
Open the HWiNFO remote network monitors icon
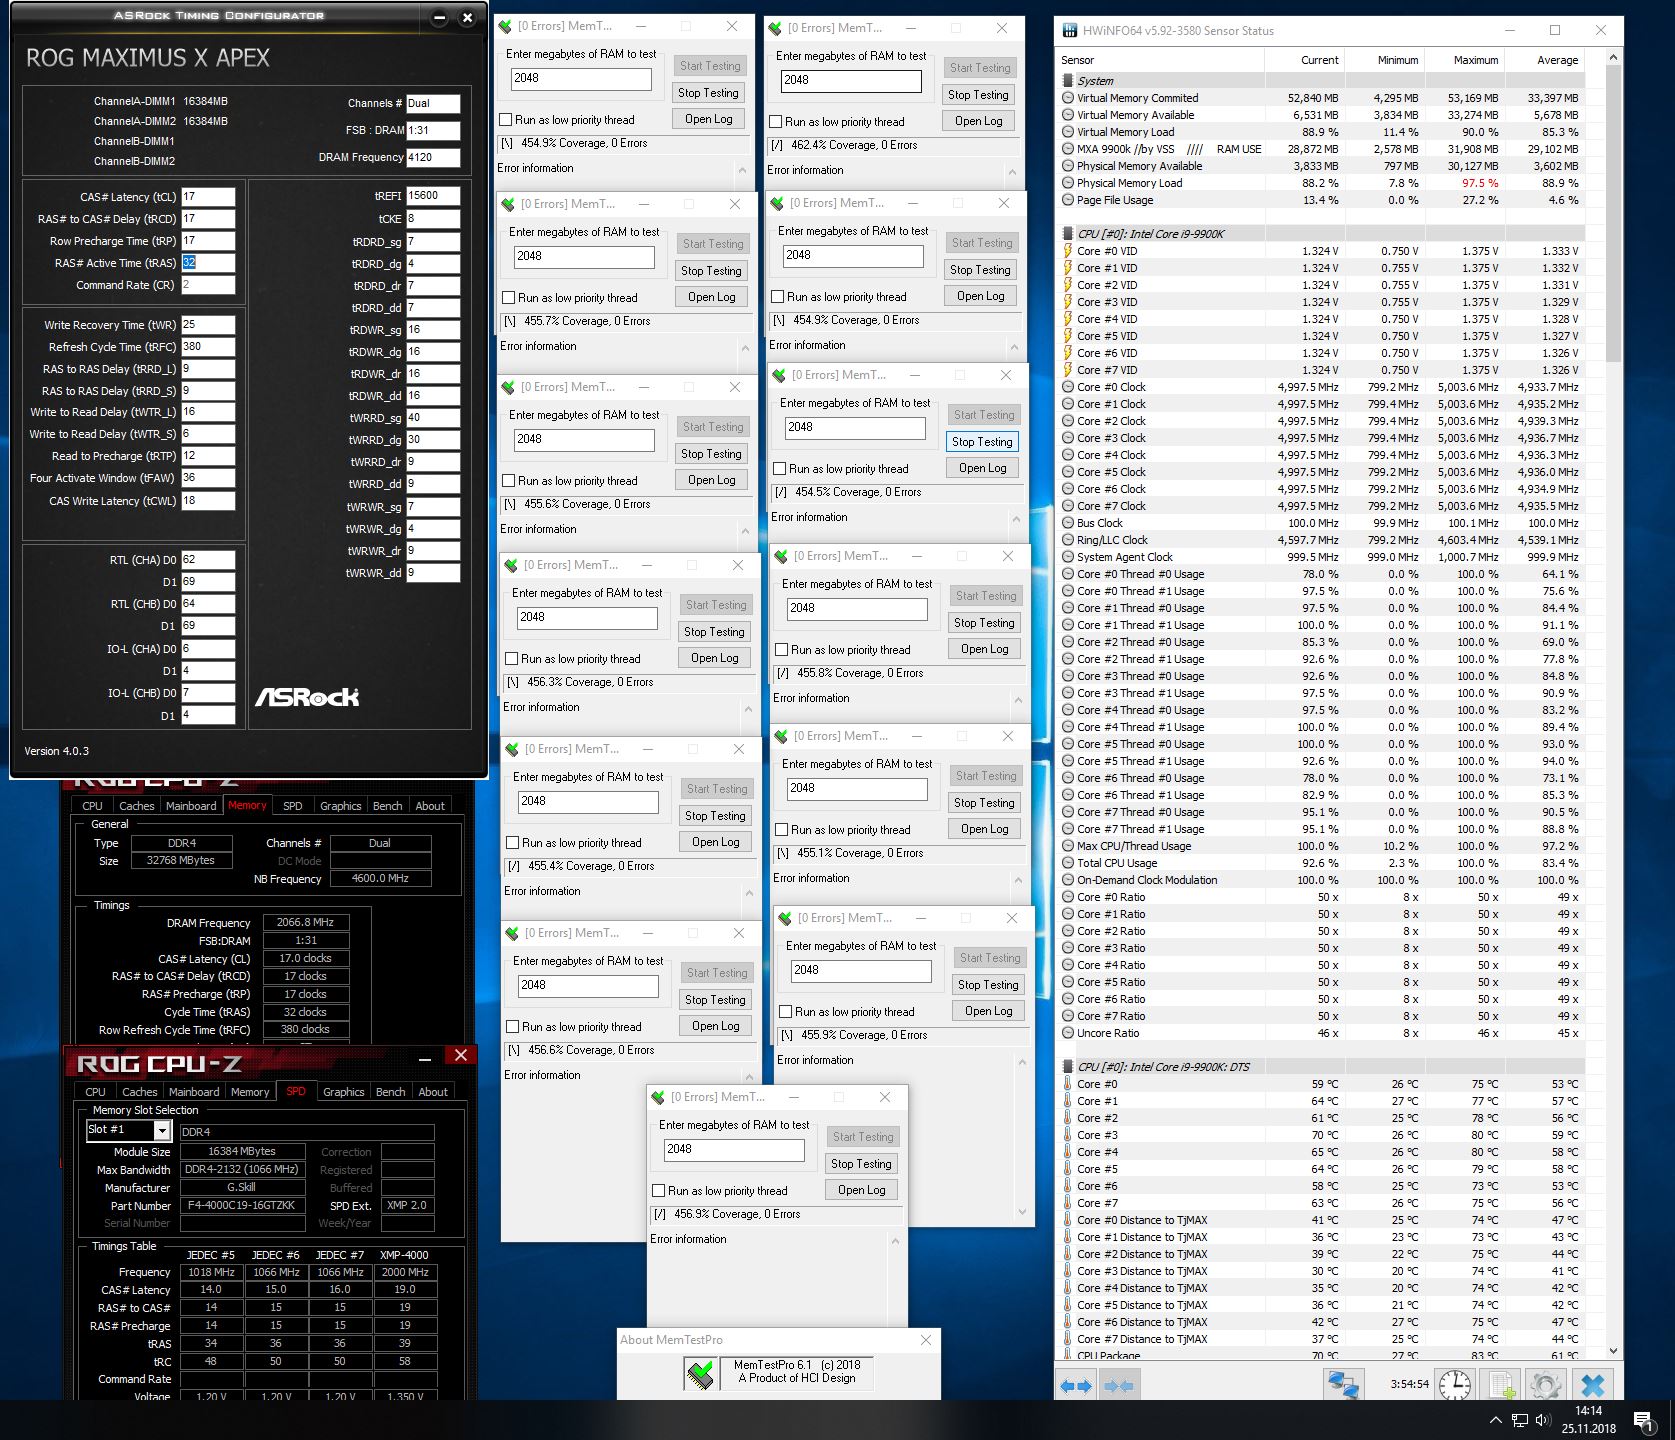pyautogui.click(x=1343, y=1385)
